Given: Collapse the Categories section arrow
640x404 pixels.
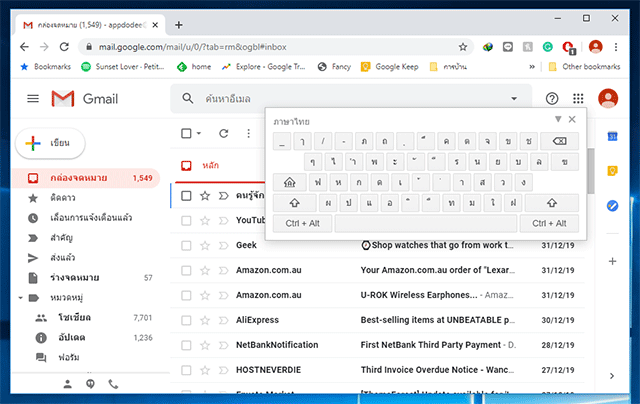Looking at the screenshot, I should [x=20, y=298].
